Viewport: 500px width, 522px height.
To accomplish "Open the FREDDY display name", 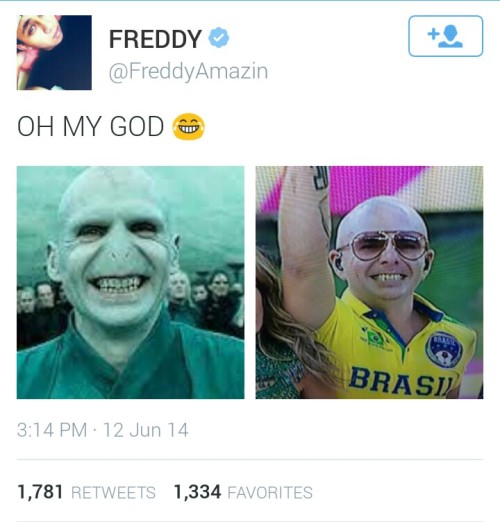I will click(x=155, y=39).
